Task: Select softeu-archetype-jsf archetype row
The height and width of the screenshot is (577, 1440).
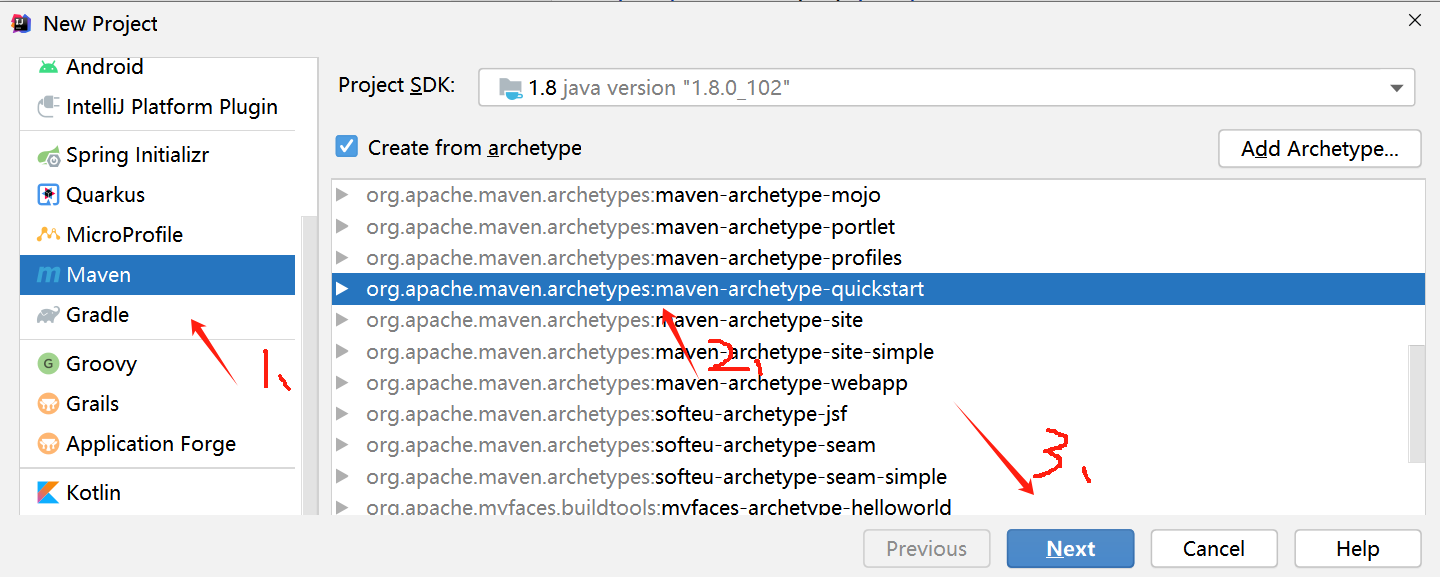Action: click(879, 414)
